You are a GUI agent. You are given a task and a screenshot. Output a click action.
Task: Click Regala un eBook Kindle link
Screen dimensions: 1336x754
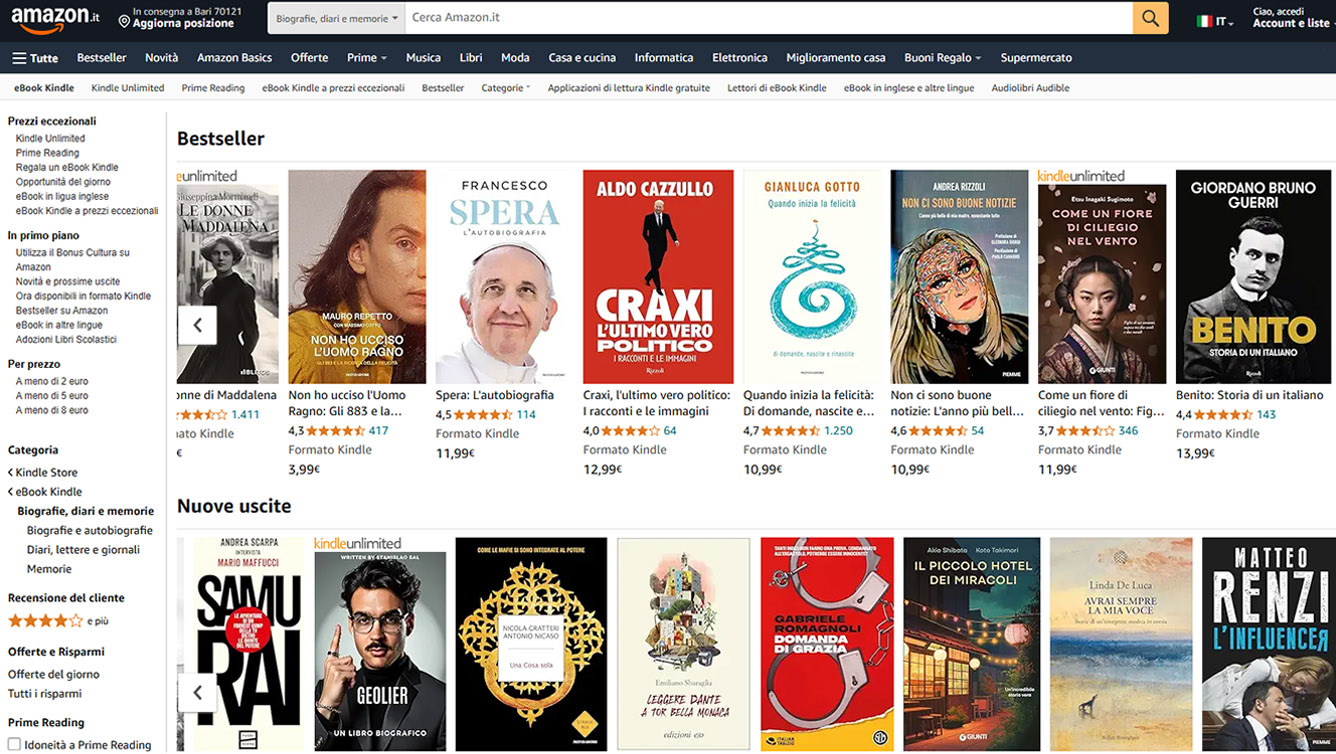pyautogui.click(x=67, y=167)
